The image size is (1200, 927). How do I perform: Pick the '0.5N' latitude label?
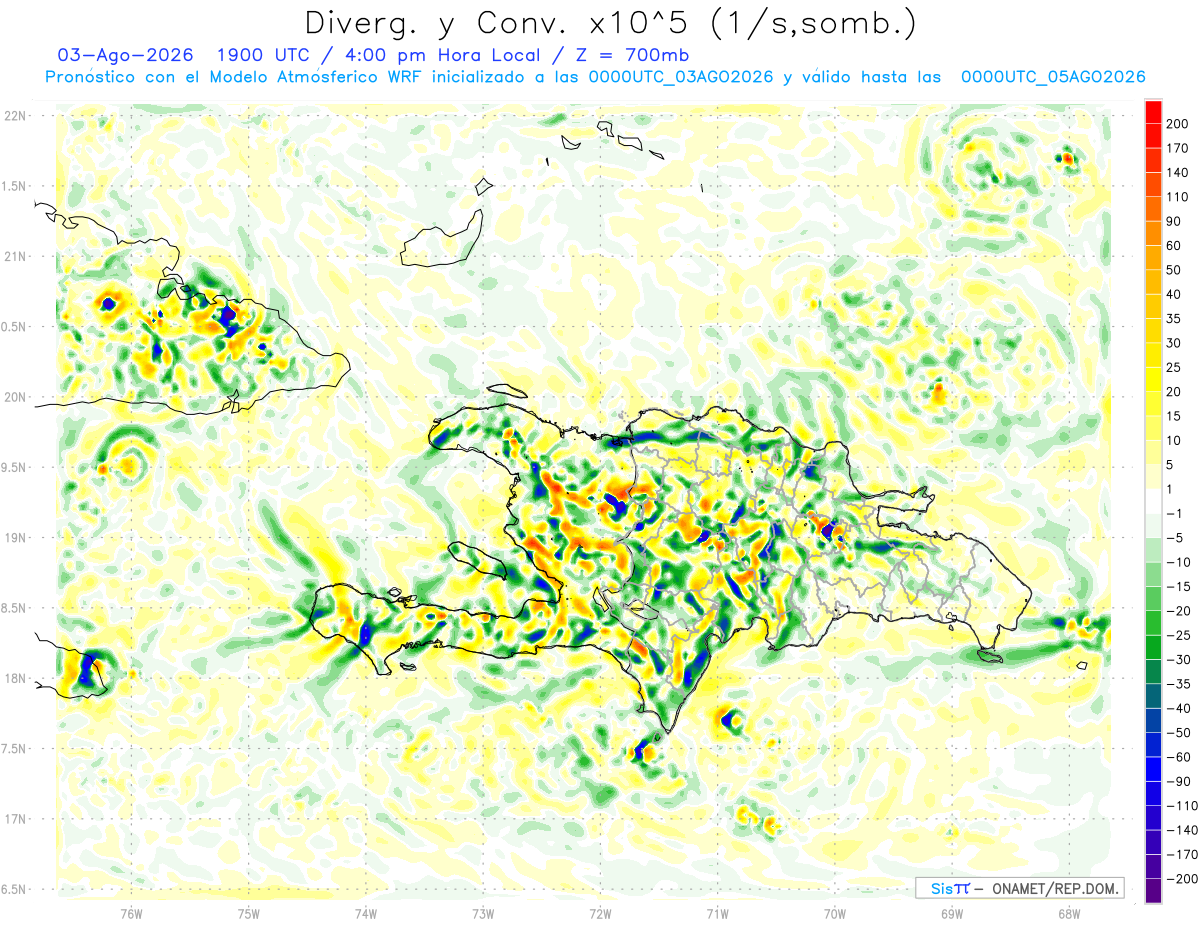pos(15,327)
